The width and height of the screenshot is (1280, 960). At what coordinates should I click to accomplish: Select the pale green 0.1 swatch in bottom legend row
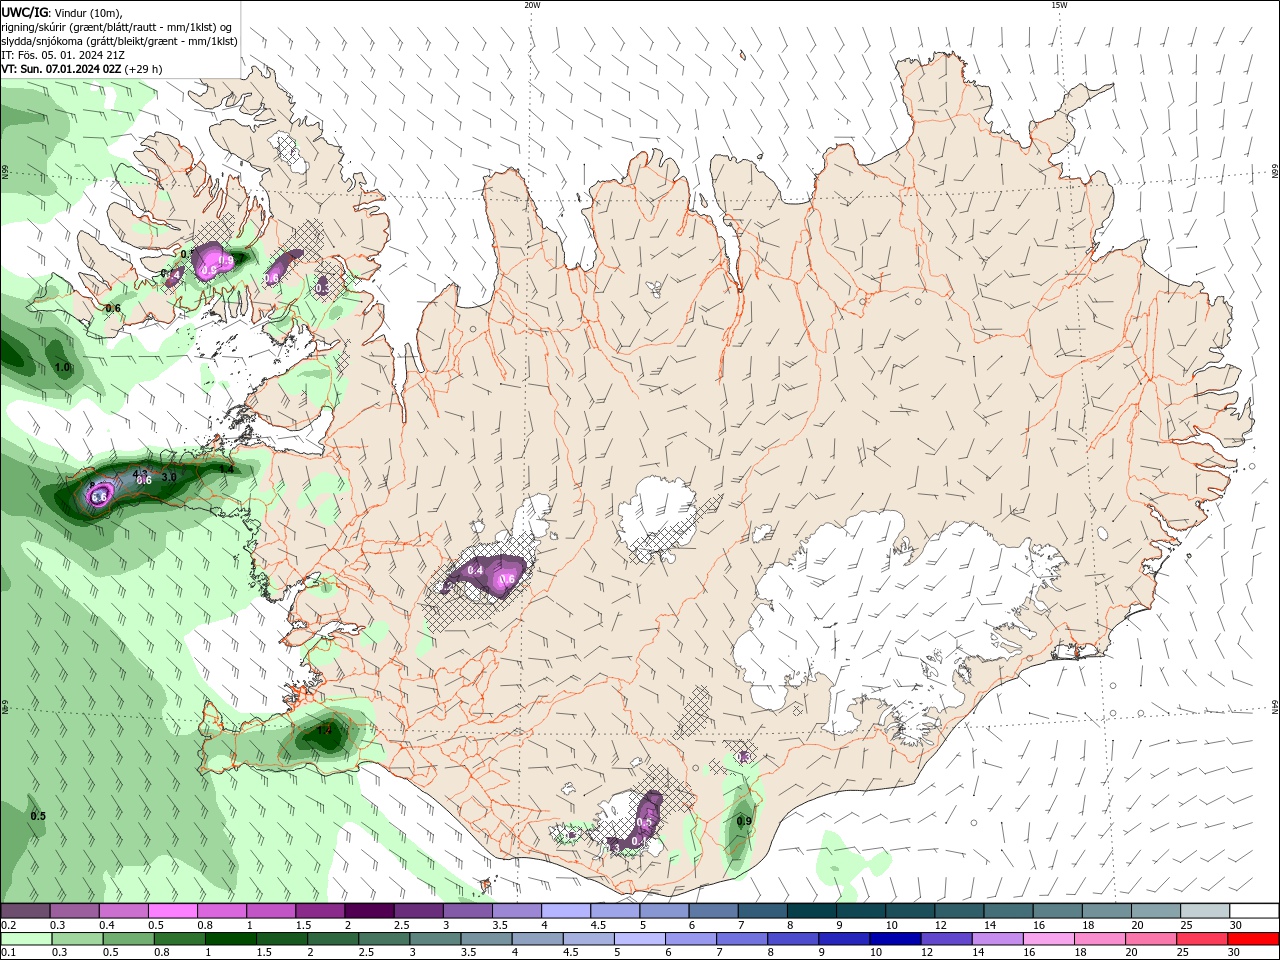tap(26, 939)
